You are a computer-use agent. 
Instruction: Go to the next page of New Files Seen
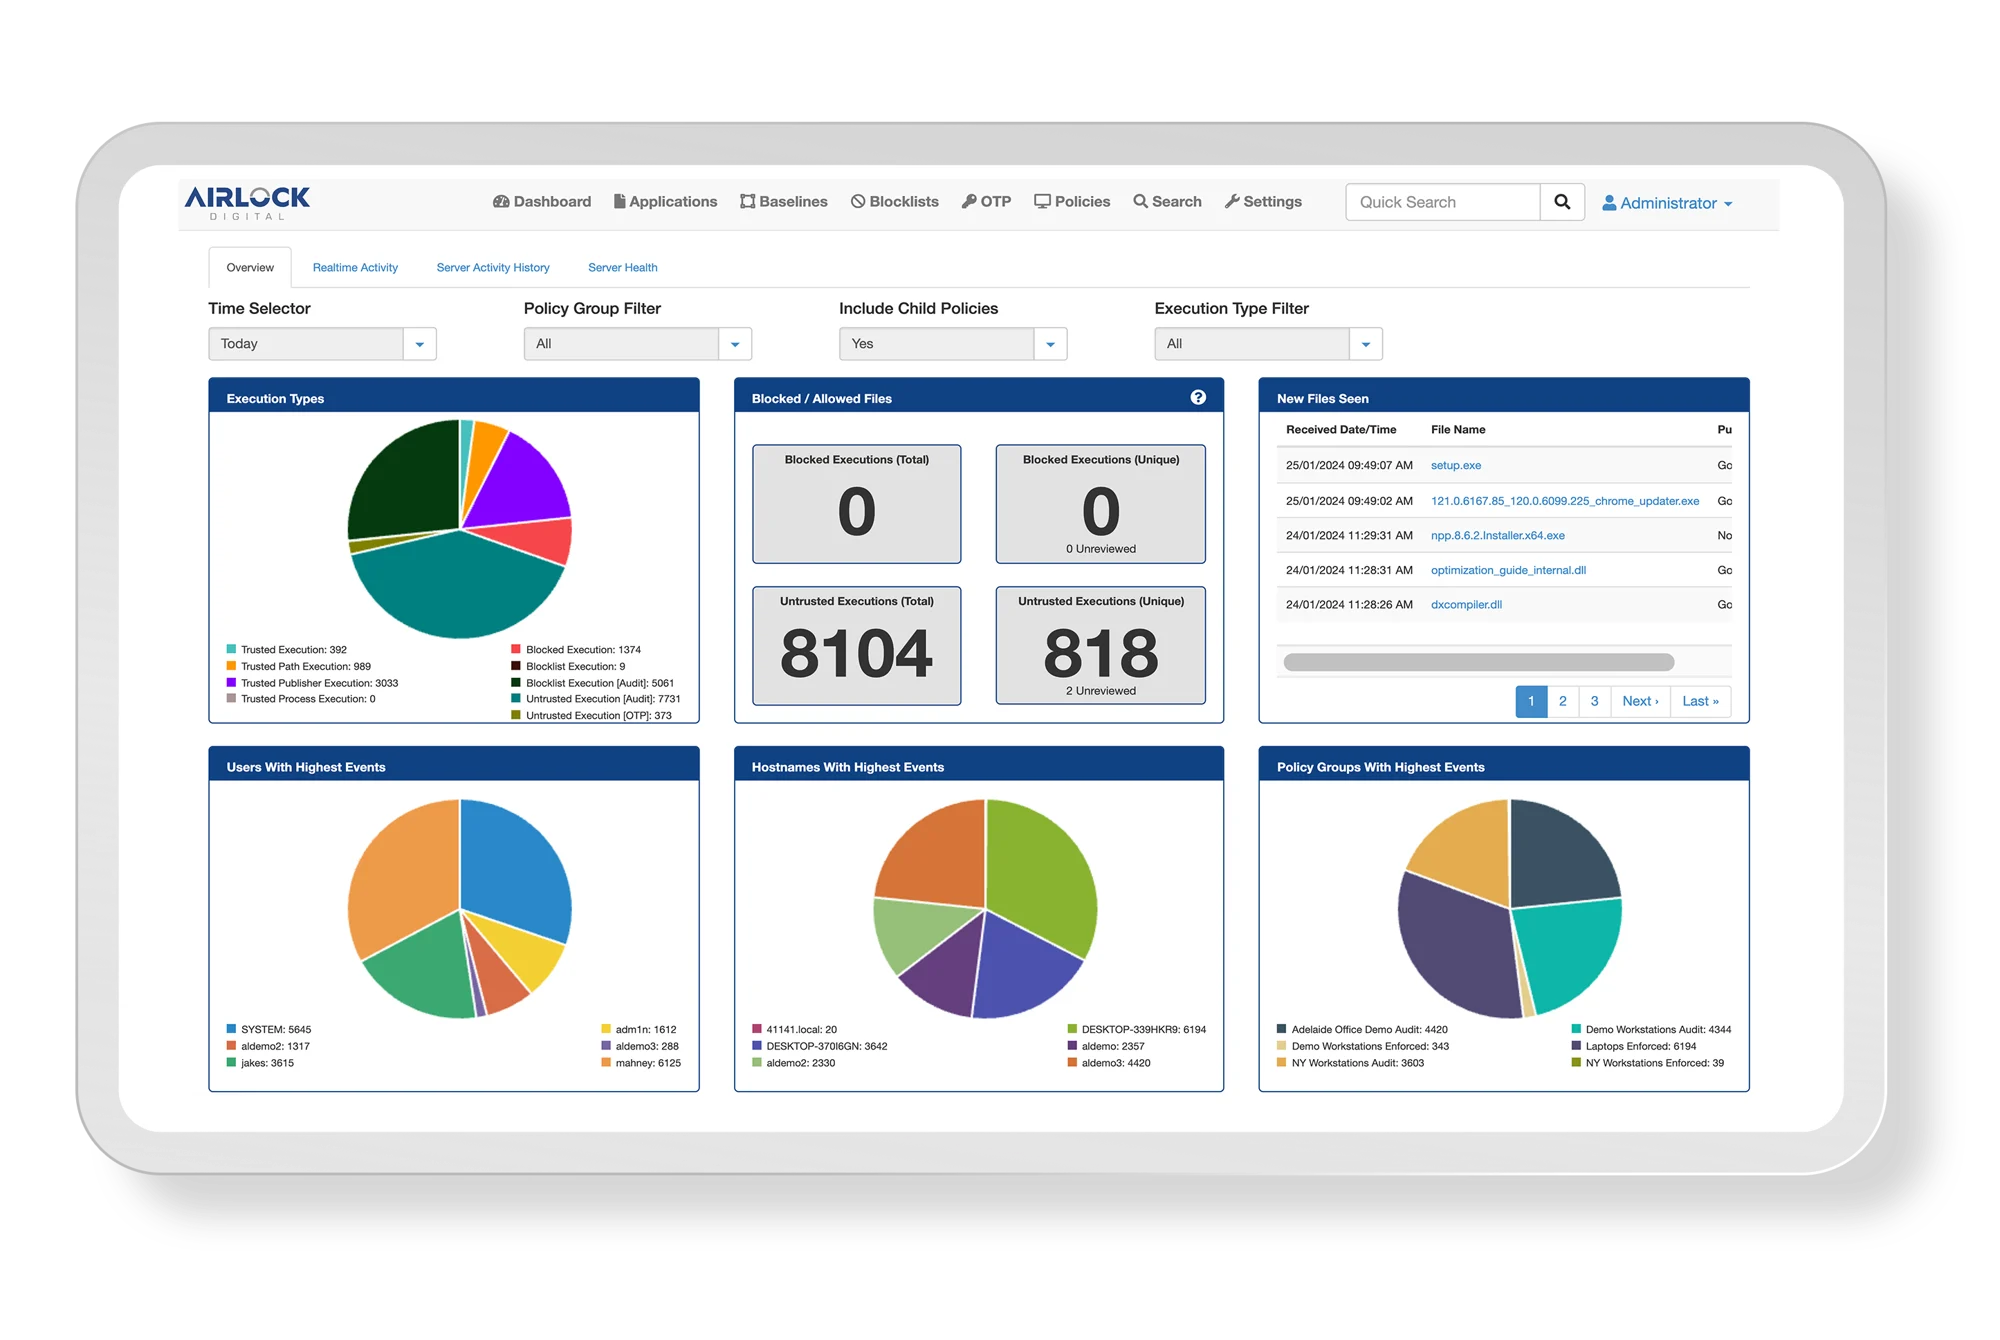1640,701
